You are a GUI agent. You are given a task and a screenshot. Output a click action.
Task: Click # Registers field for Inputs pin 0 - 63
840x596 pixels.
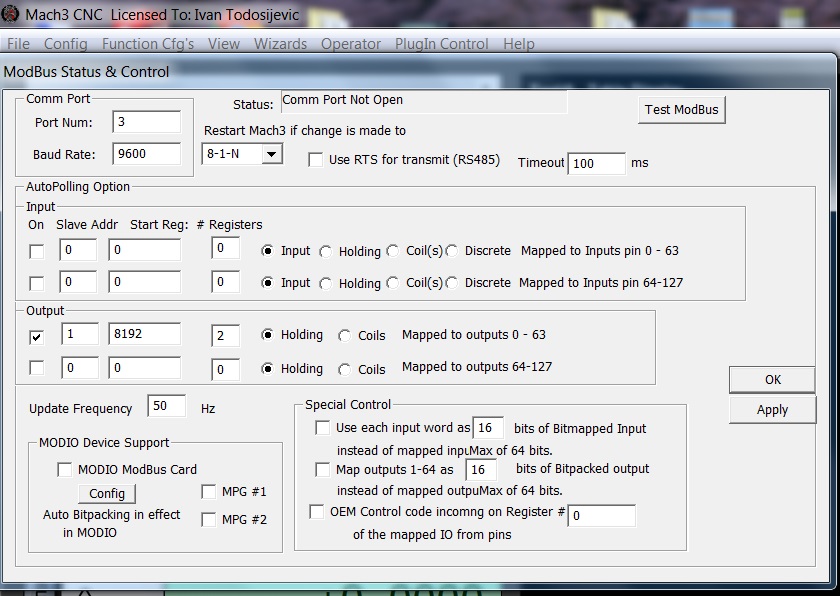tap(226, 248)
